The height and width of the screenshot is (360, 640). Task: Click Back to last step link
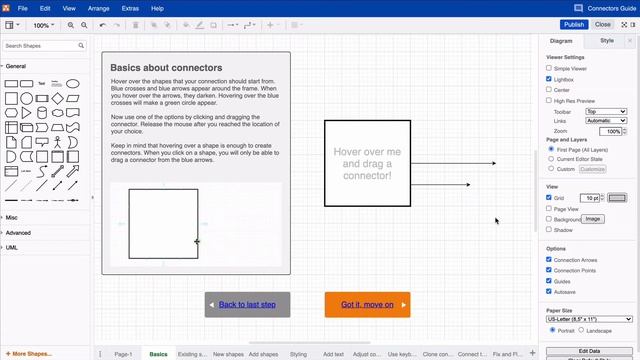[x=247, y=304]
